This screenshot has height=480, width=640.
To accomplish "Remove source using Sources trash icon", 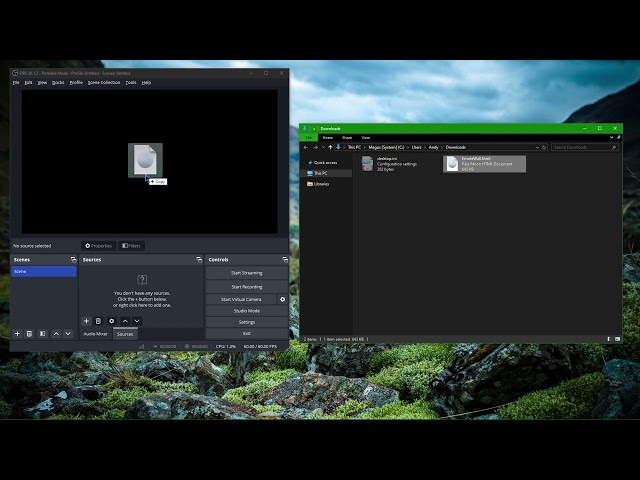I will click(x=98, y=321).
